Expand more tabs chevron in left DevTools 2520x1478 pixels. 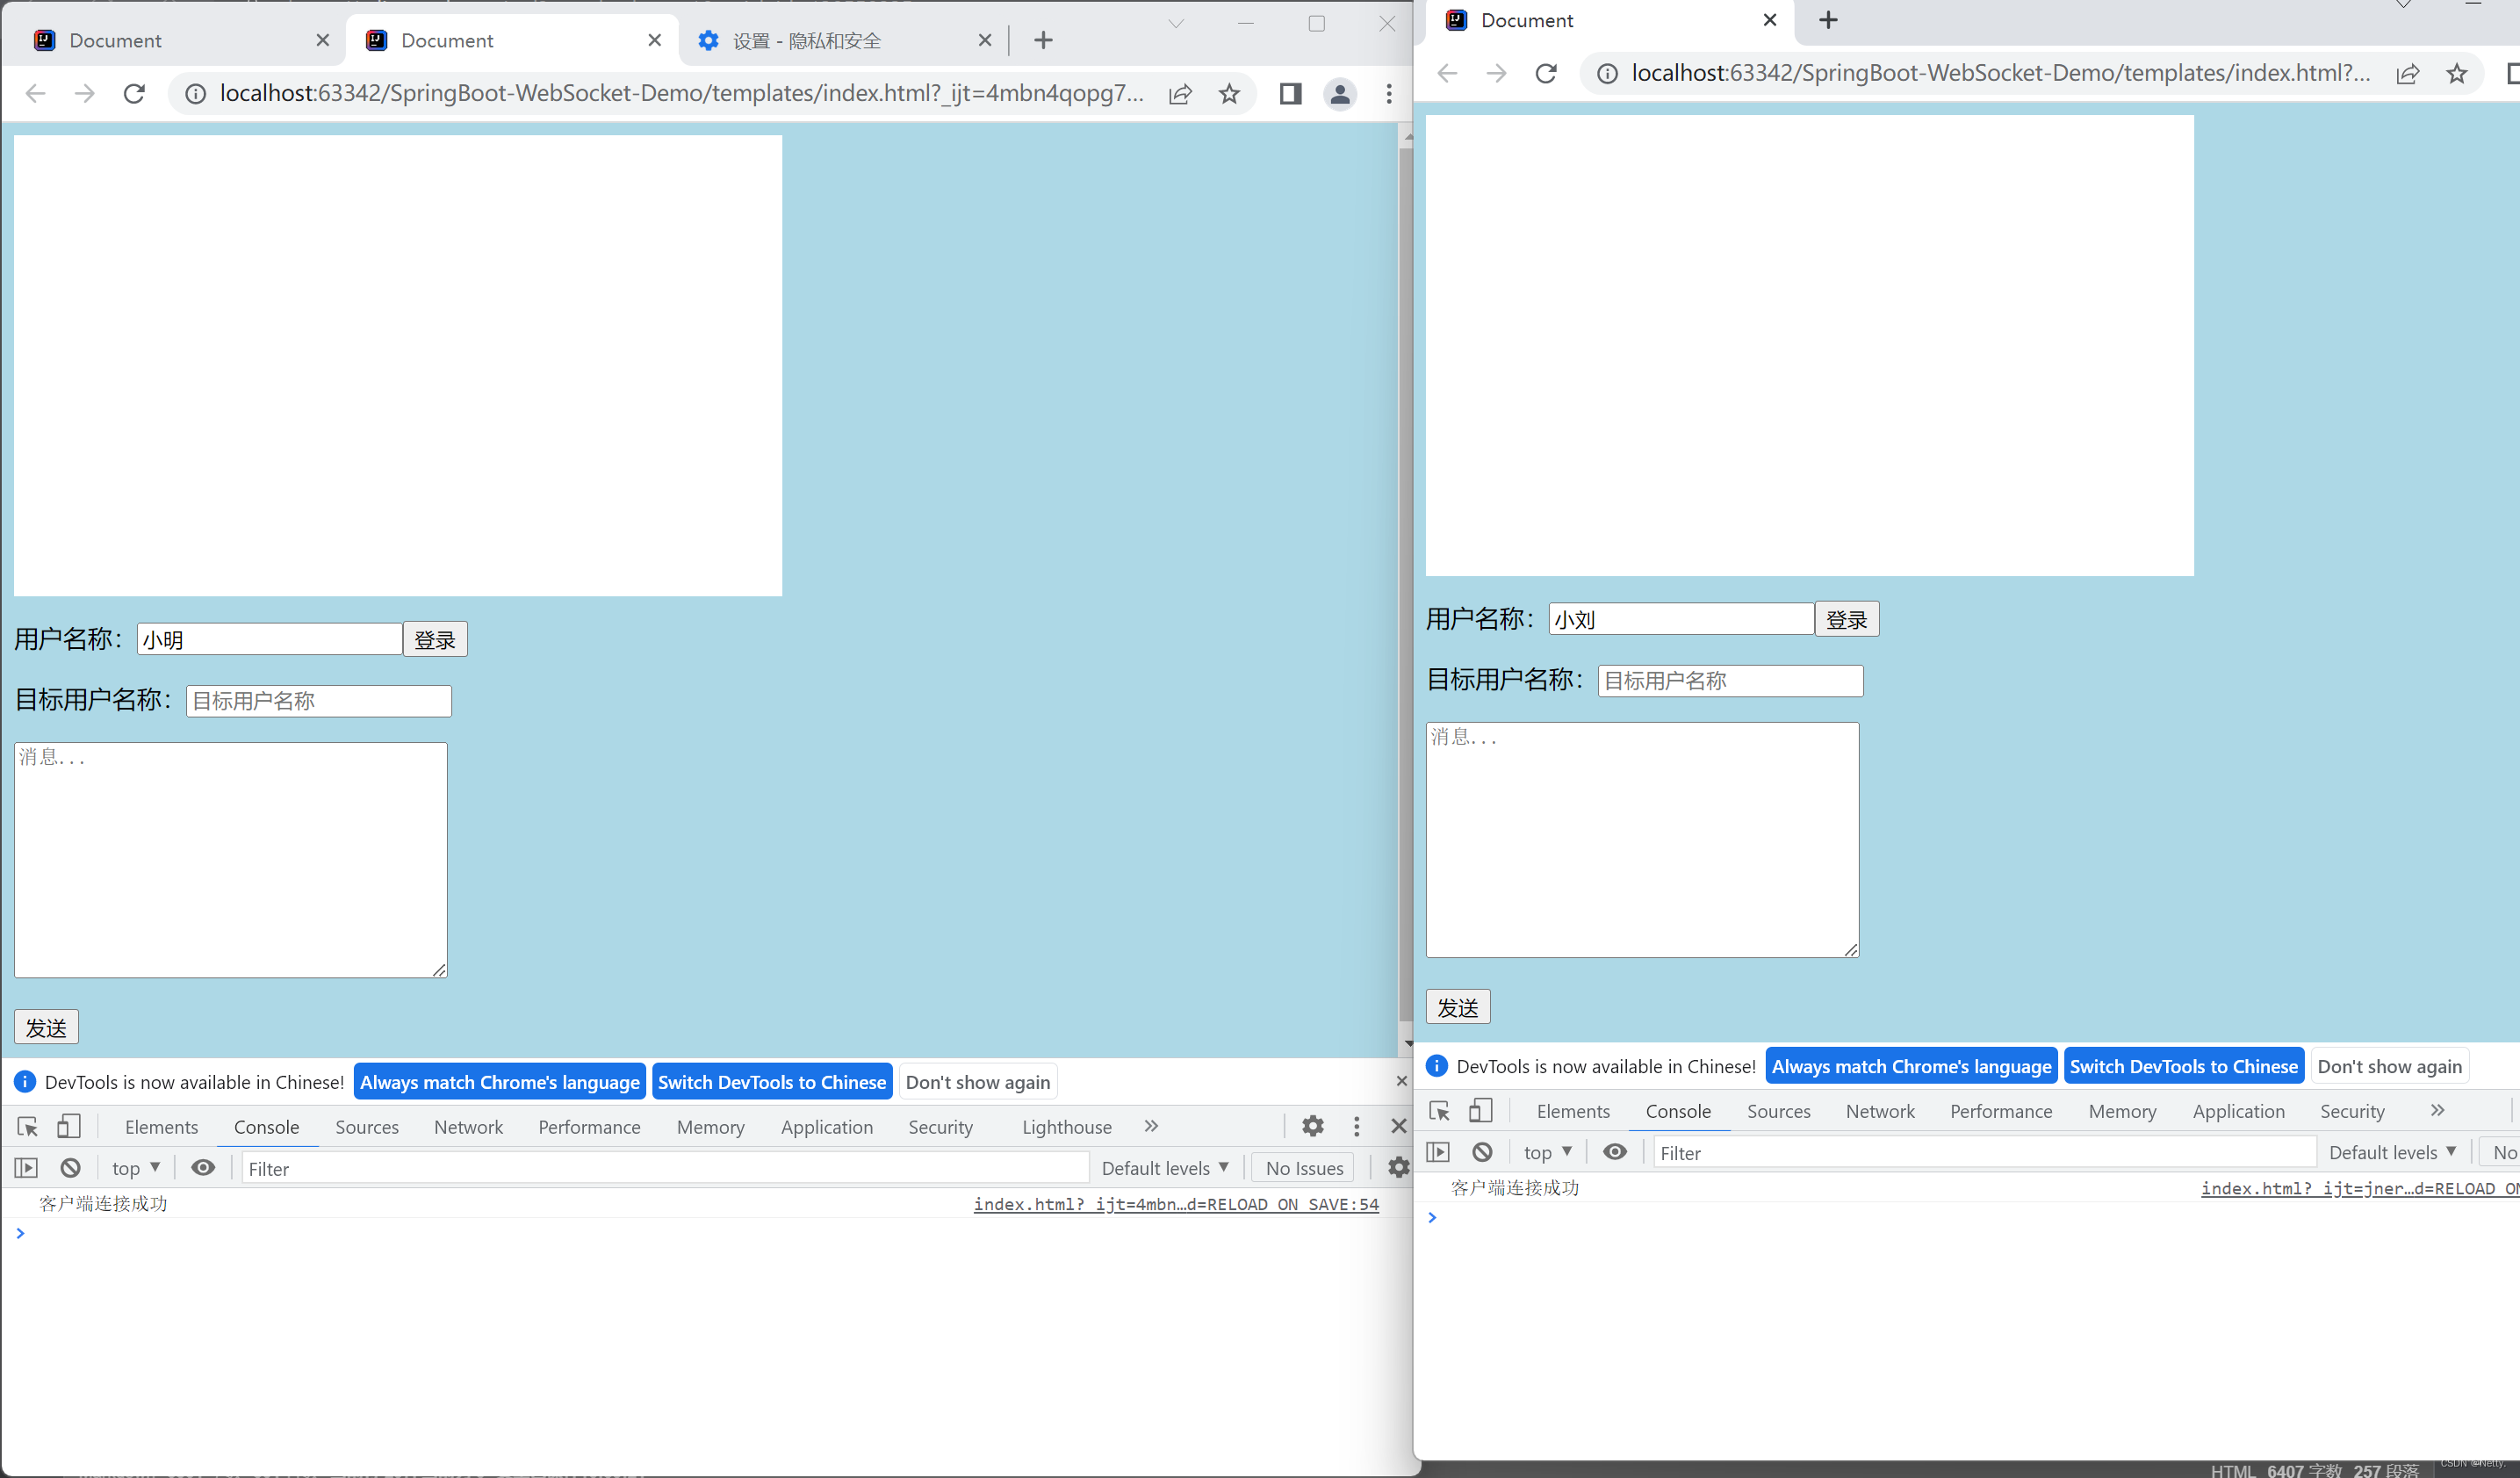pyautogui.click(x=1151, y=1127)
